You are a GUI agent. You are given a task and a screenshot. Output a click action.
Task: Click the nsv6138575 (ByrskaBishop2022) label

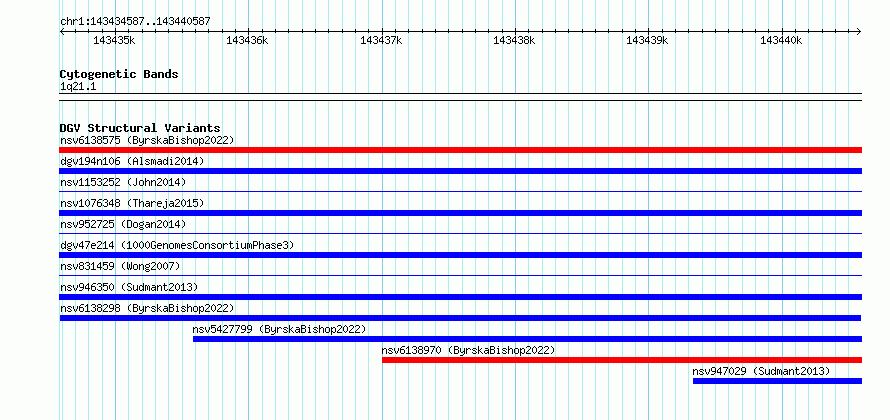click(x=147, y=140)
